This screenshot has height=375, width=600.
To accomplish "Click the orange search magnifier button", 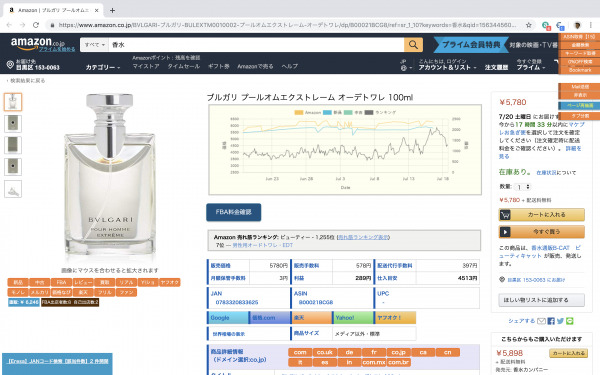I will point(413,45).
